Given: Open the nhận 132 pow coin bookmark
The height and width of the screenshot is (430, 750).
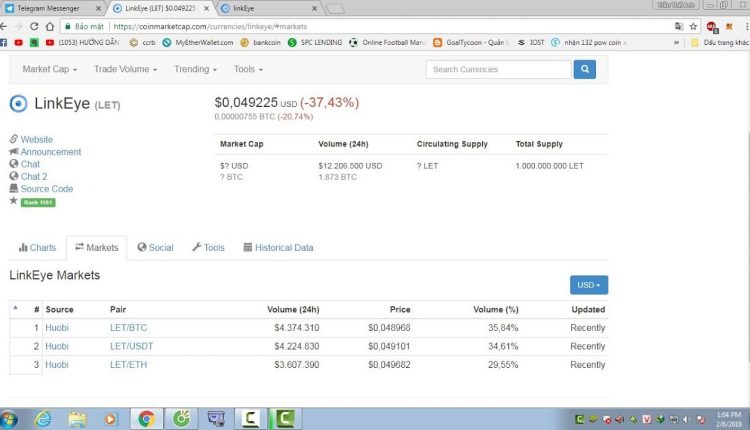Looking at the screenshot, I should click(x=587, y=43).
